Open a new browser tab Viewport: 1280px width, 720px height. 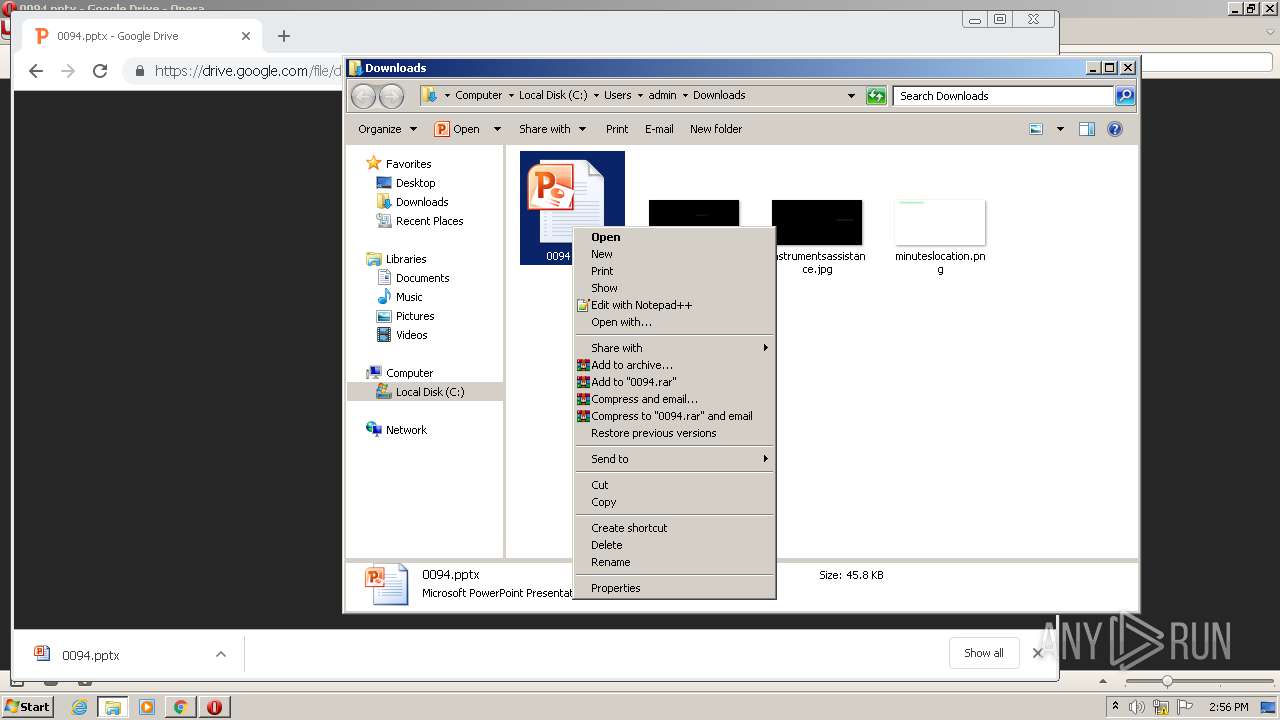(284, 36)
